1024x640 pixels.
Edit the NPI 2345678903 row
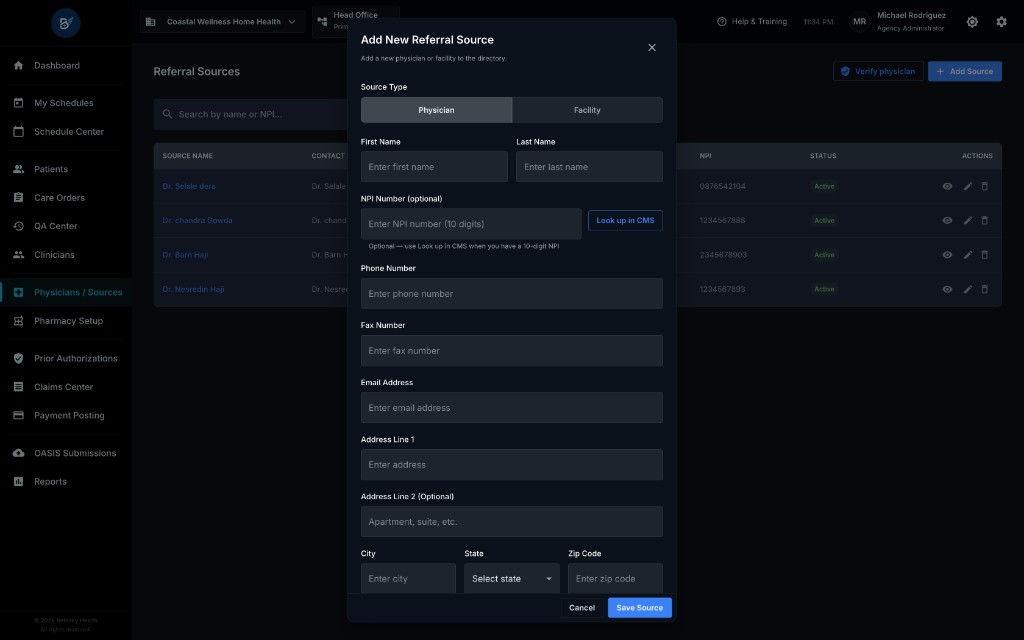point(967,255)
